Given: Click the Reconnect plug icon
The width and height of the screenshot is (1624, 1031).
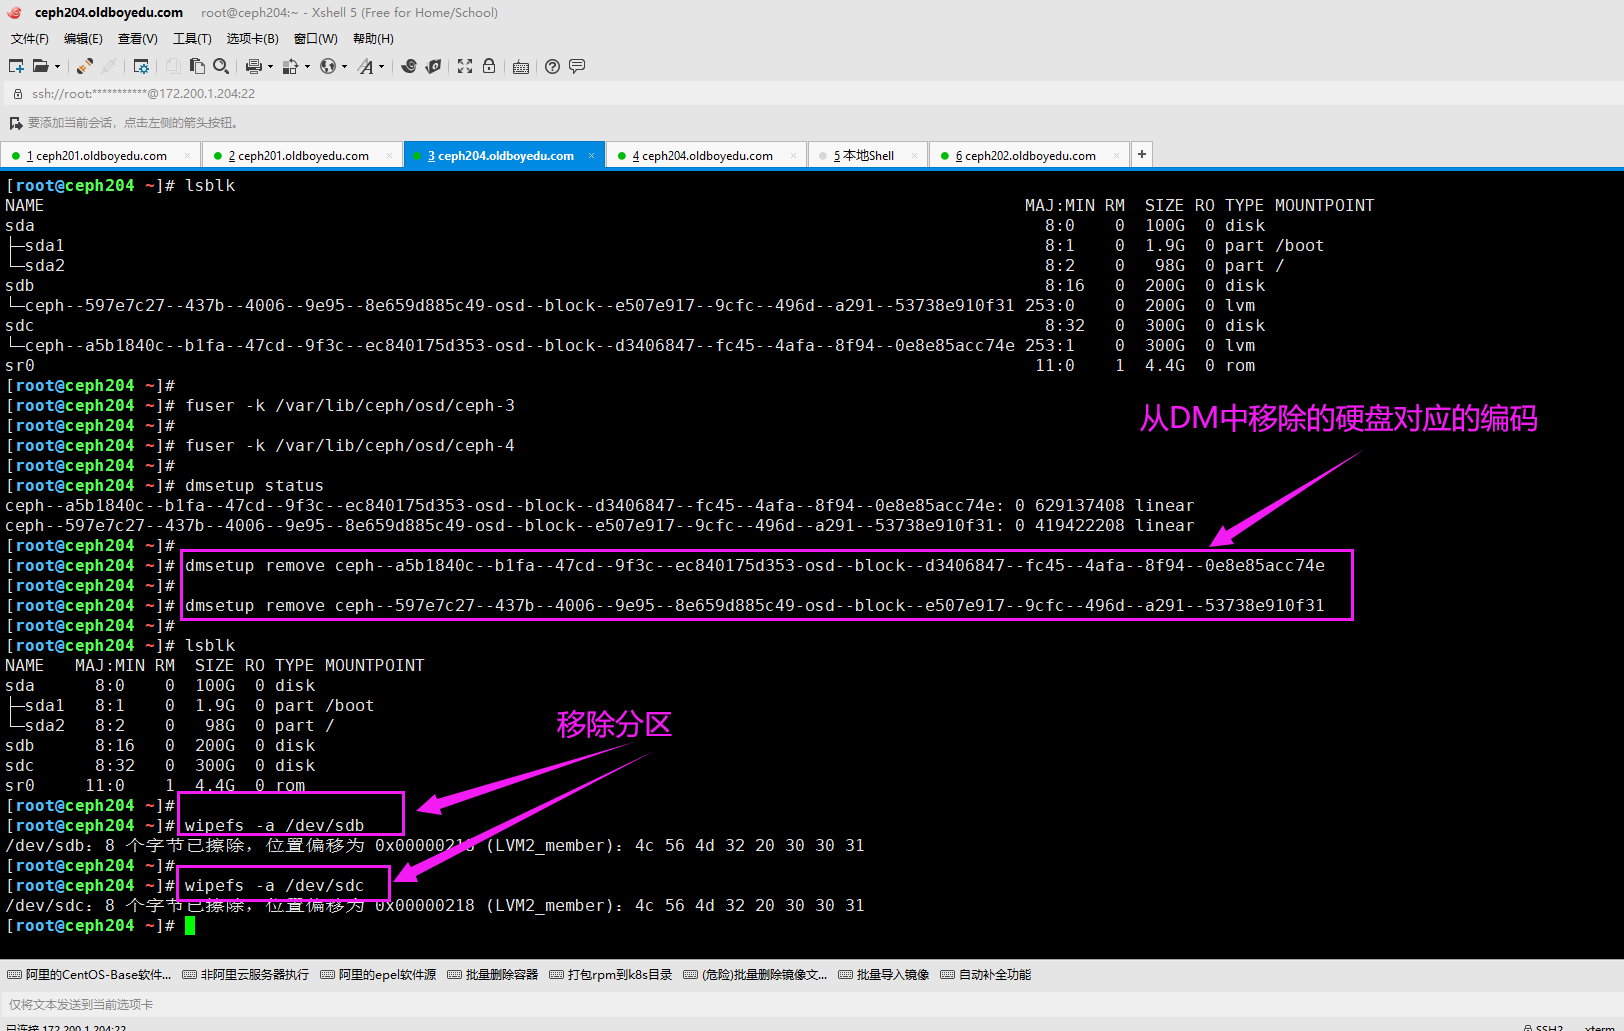Looking at the screenshot, I should point(85,66).
